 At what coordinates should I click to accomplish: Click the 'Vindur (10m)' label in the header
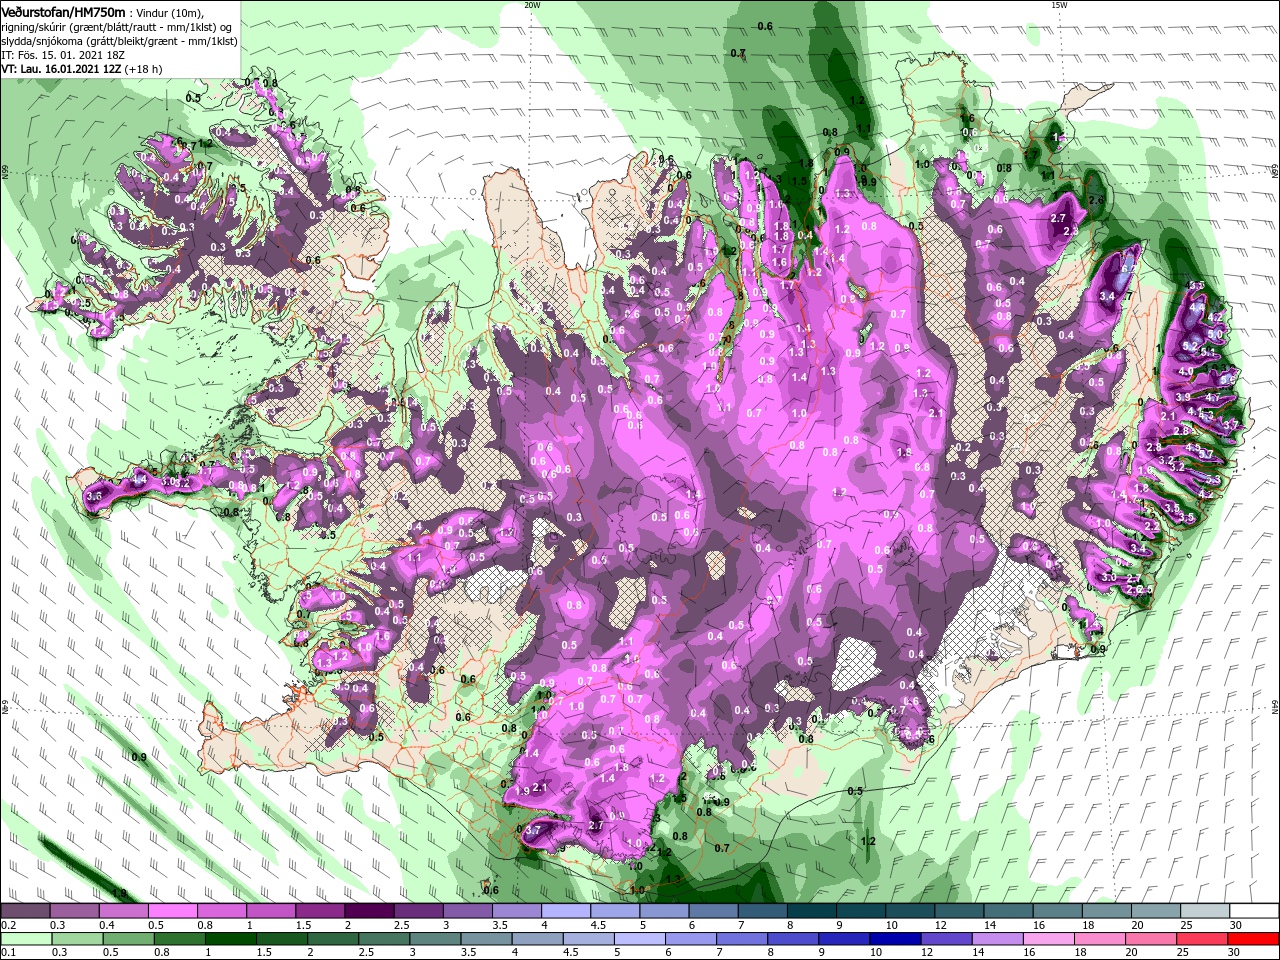(x=170, y=11)
